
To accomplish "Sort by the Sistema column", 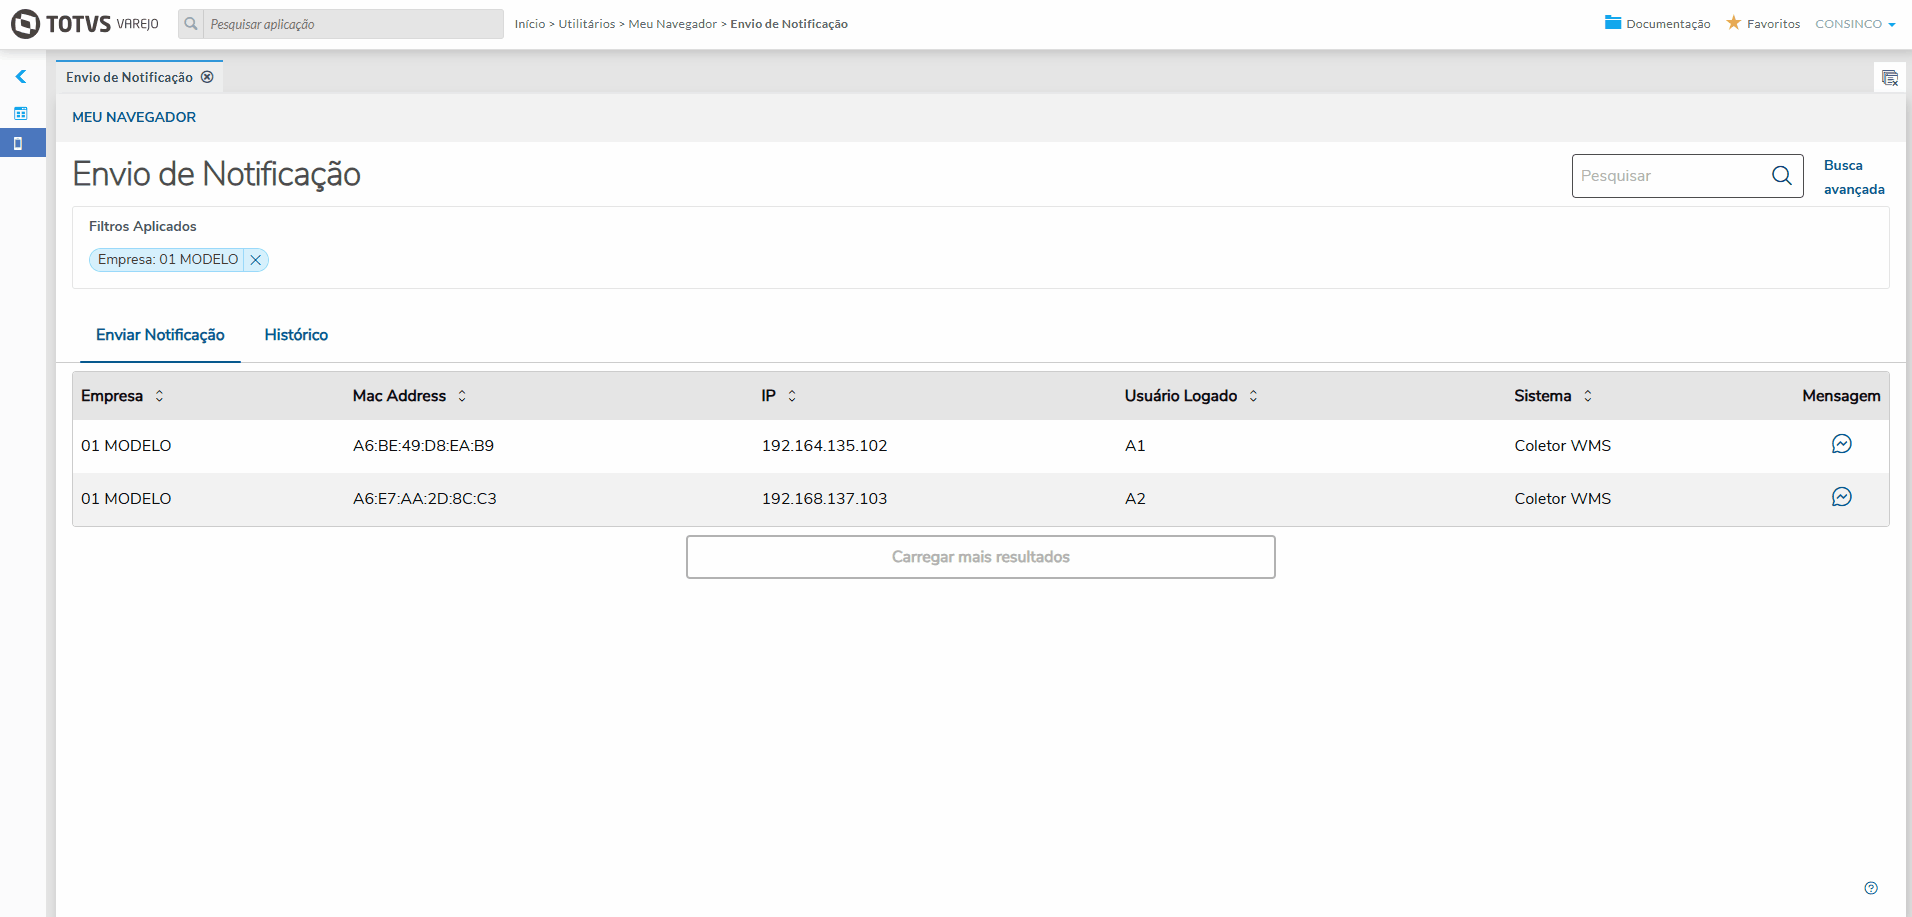I will [x=1588, y=396].
